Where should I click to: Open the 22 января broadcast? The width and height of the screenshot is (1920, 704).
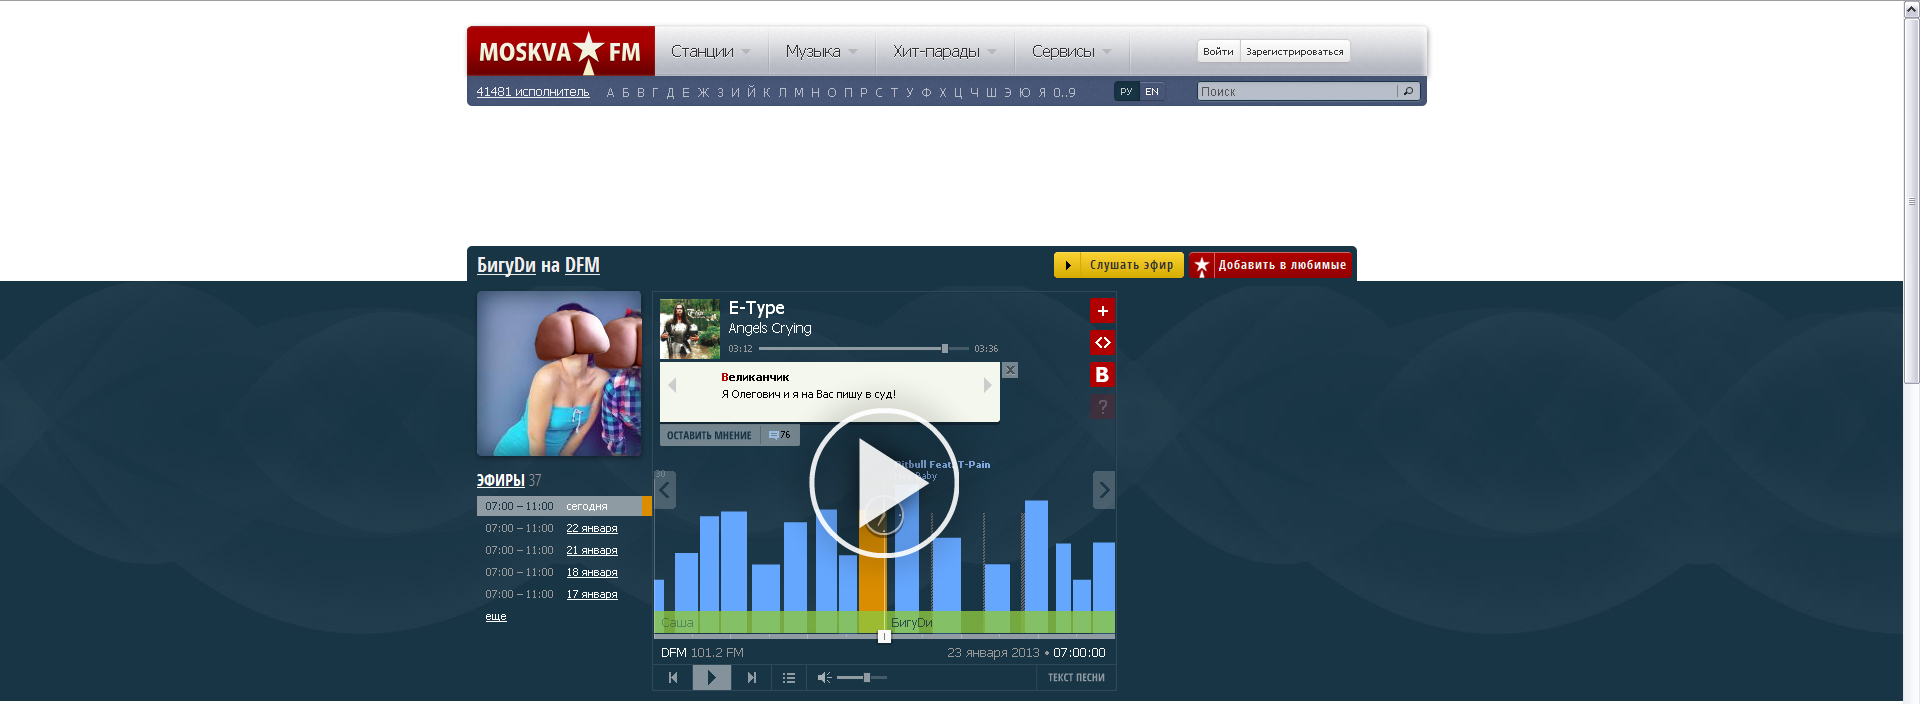click(592, 528)
